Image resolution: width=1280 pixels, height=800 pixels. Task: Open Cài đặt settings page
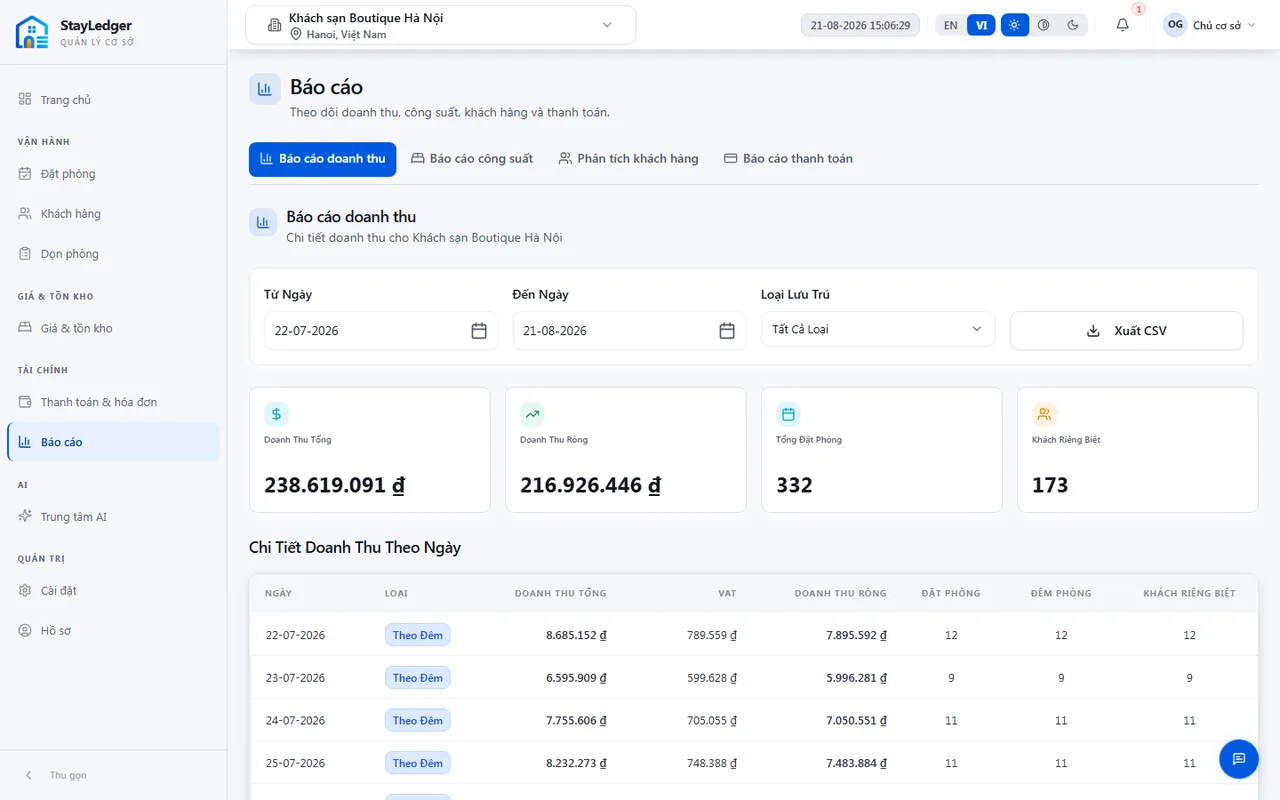tap(113, 591)
